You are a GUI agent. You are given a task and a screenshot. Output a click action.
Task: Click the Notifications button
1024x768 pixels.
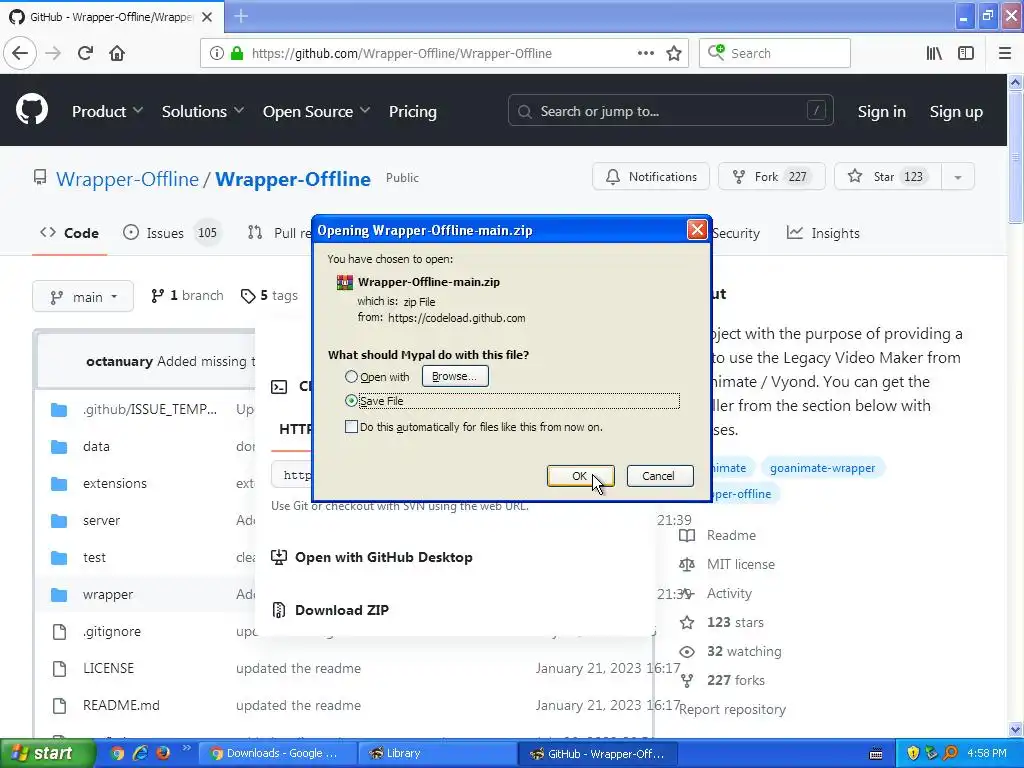tap(650, 177)
